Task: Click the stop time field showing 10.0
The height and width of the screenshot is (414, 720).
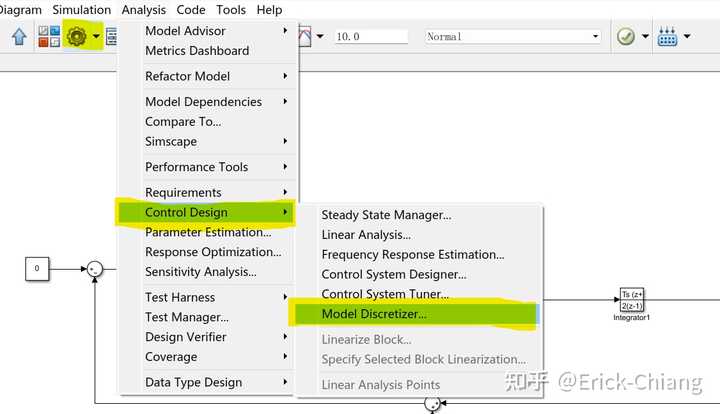Action: pos(371,37)
